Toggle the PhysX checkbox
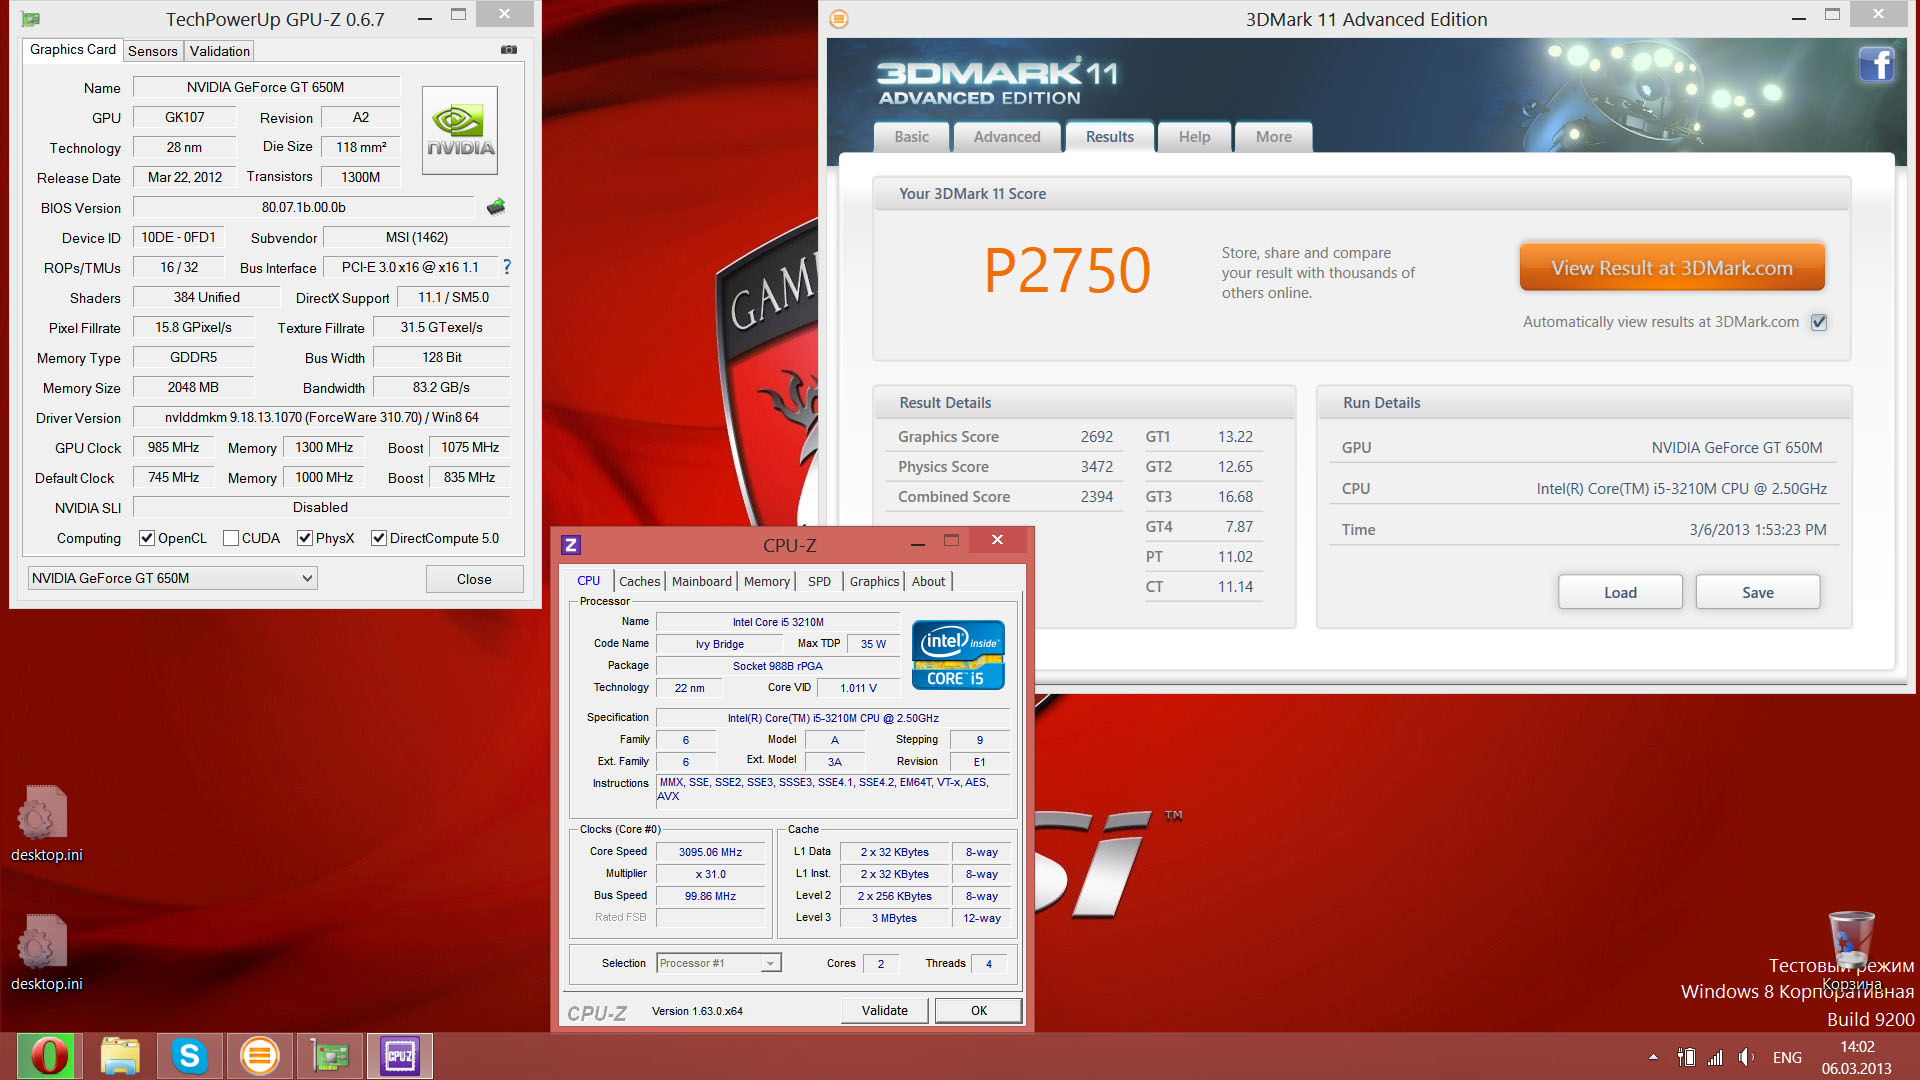1920x1080 pixels. click(305, 538)
